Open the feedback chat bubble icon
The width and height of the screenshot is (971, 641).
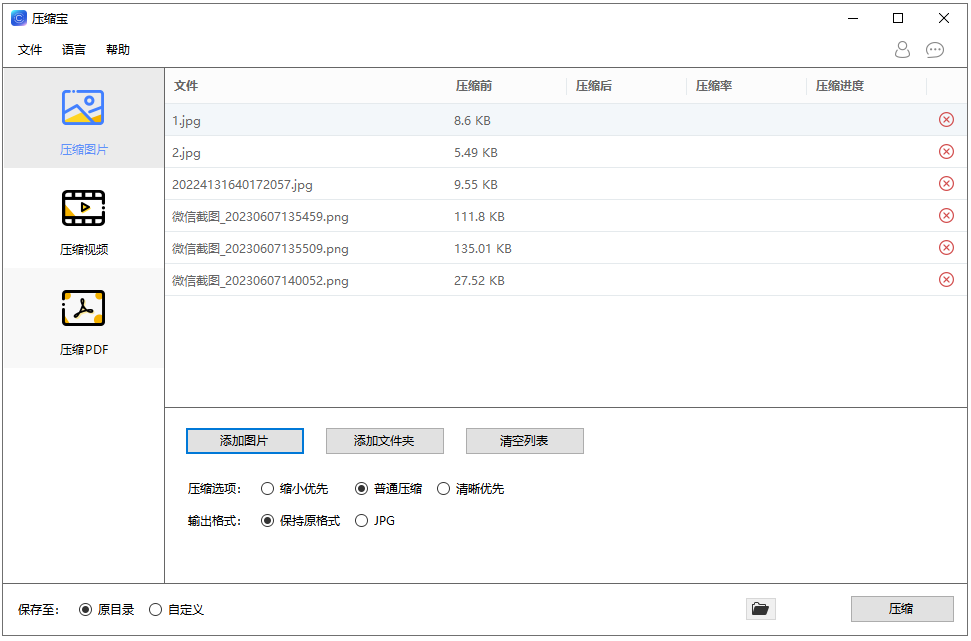[x=935, y=49]
